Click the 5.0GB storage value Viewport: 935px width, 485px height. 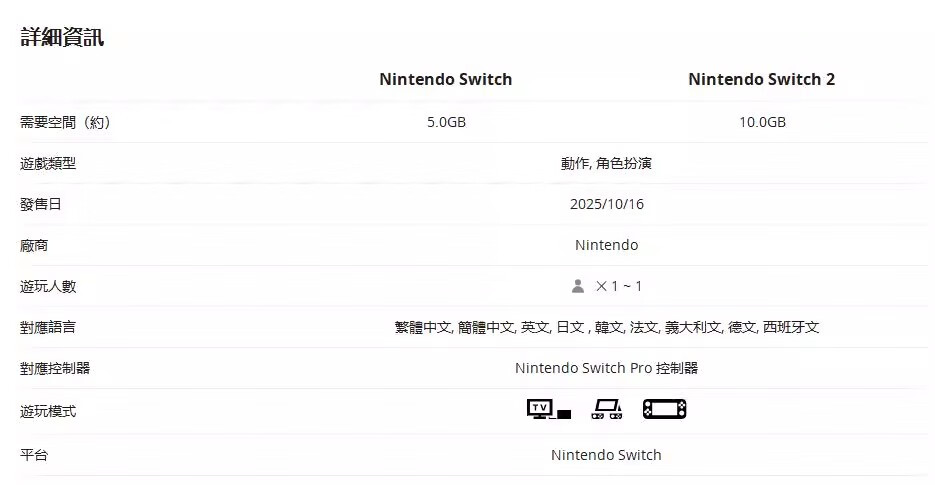pyautogui.click(x=446, y=122)
